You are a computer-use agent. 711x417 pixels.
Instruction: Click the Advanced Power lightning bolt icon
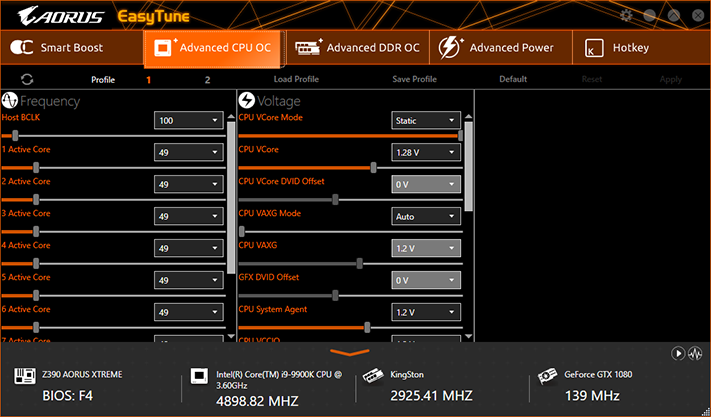[450, 47]
